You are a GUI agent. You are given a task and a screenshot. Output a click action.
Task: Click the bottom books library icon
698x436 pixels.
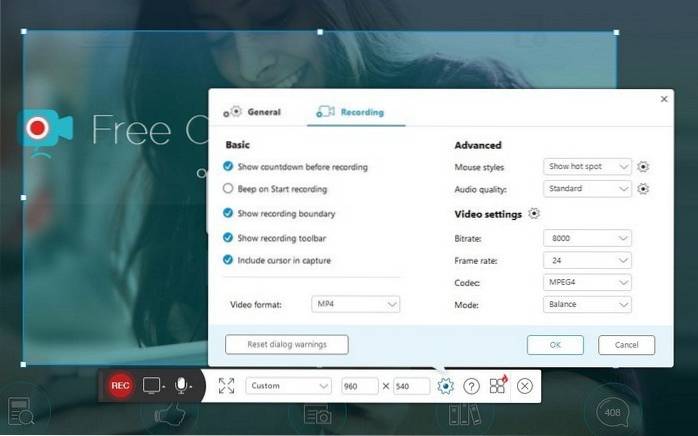coord(465,414)
